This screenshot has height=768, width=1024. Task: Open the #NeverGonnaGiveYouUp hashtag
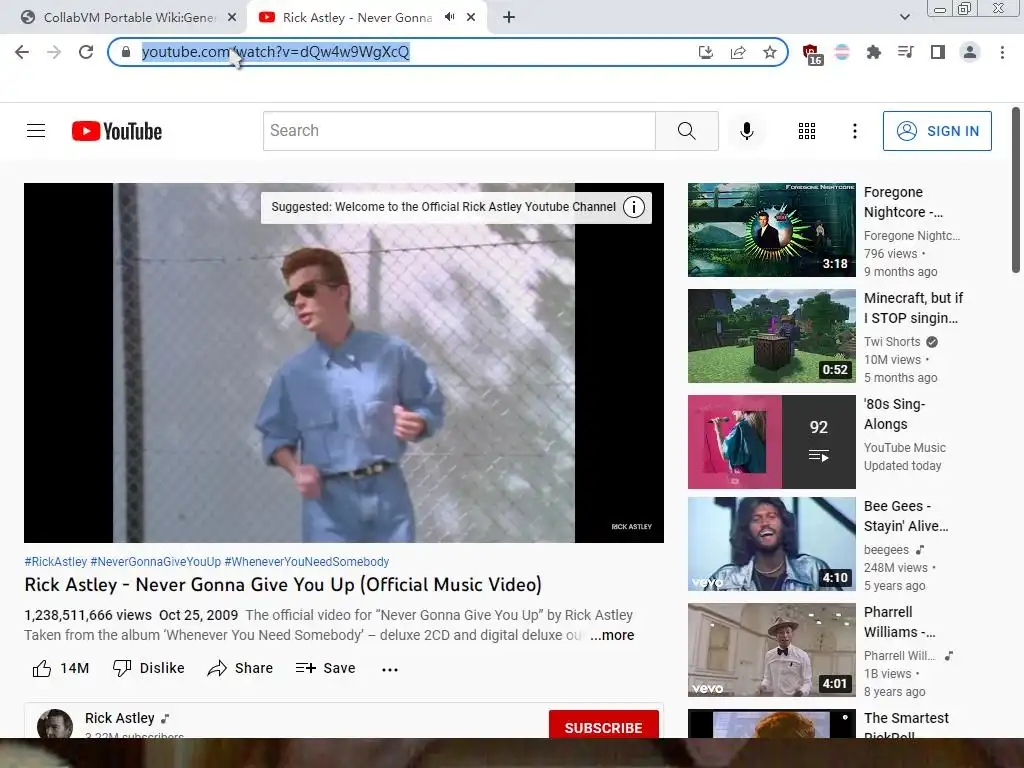[155, 562]
